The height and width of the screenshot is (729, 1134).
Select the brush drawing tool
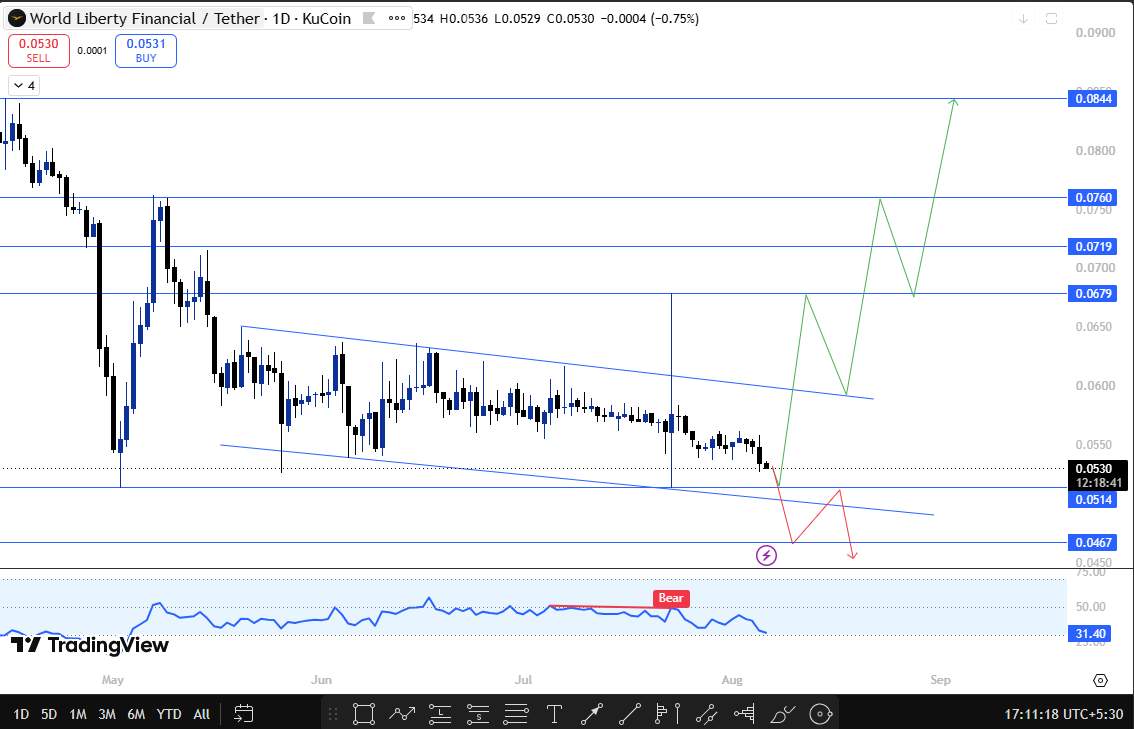[783, 714]
